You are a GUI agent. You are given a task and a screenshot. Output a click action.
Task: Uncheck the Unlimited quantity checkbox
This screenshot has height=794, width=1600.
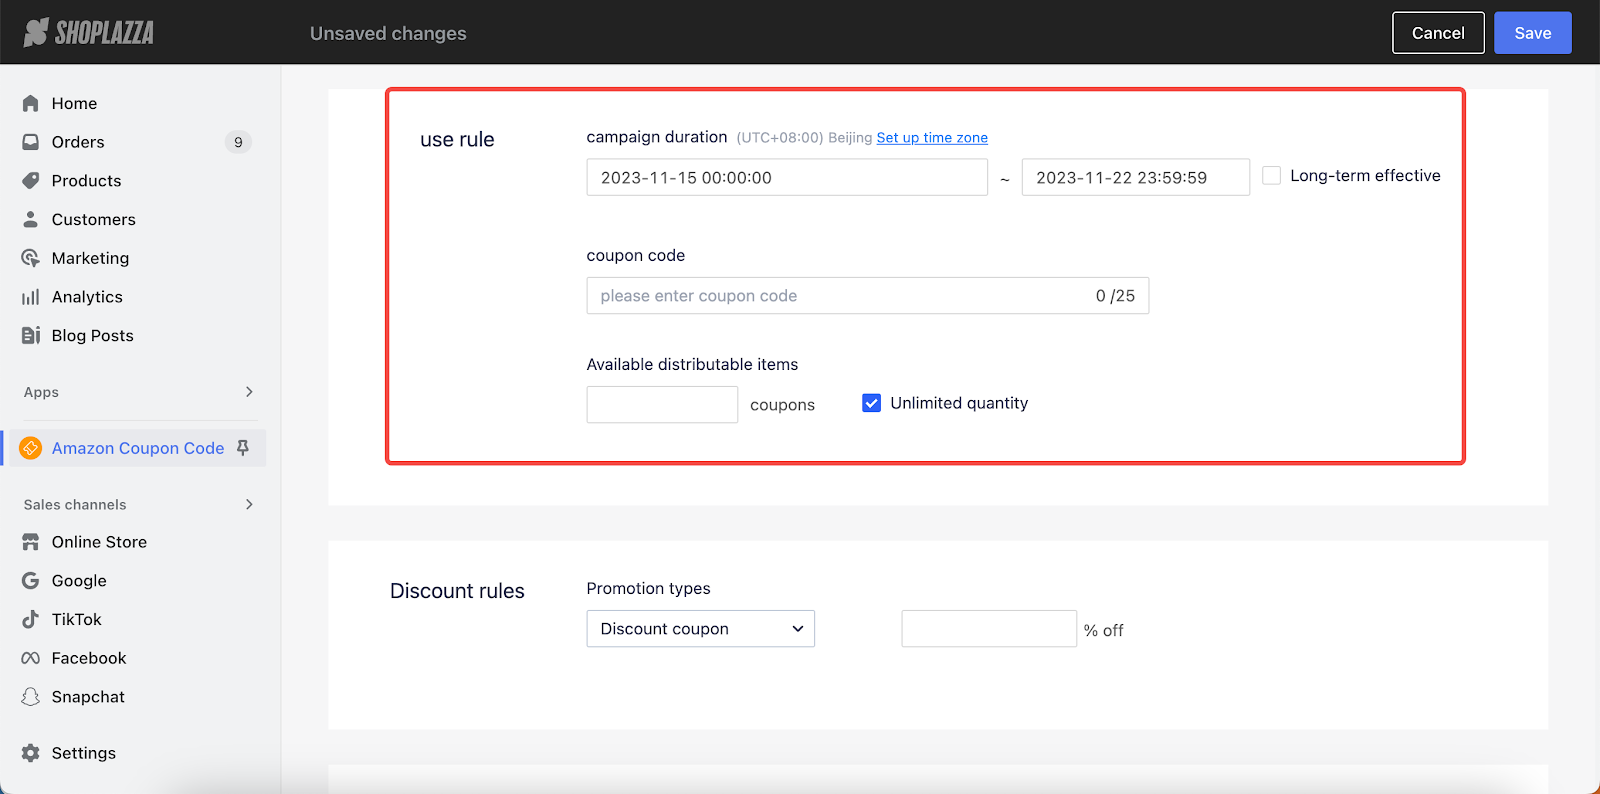tap(872, 403)
